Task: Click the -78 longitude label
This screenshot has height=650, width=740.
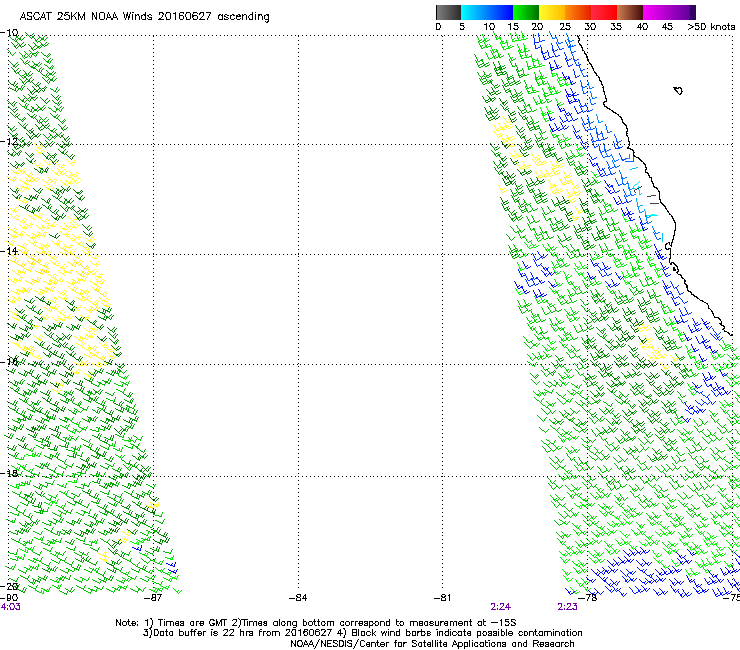Action: pos(588,598)
